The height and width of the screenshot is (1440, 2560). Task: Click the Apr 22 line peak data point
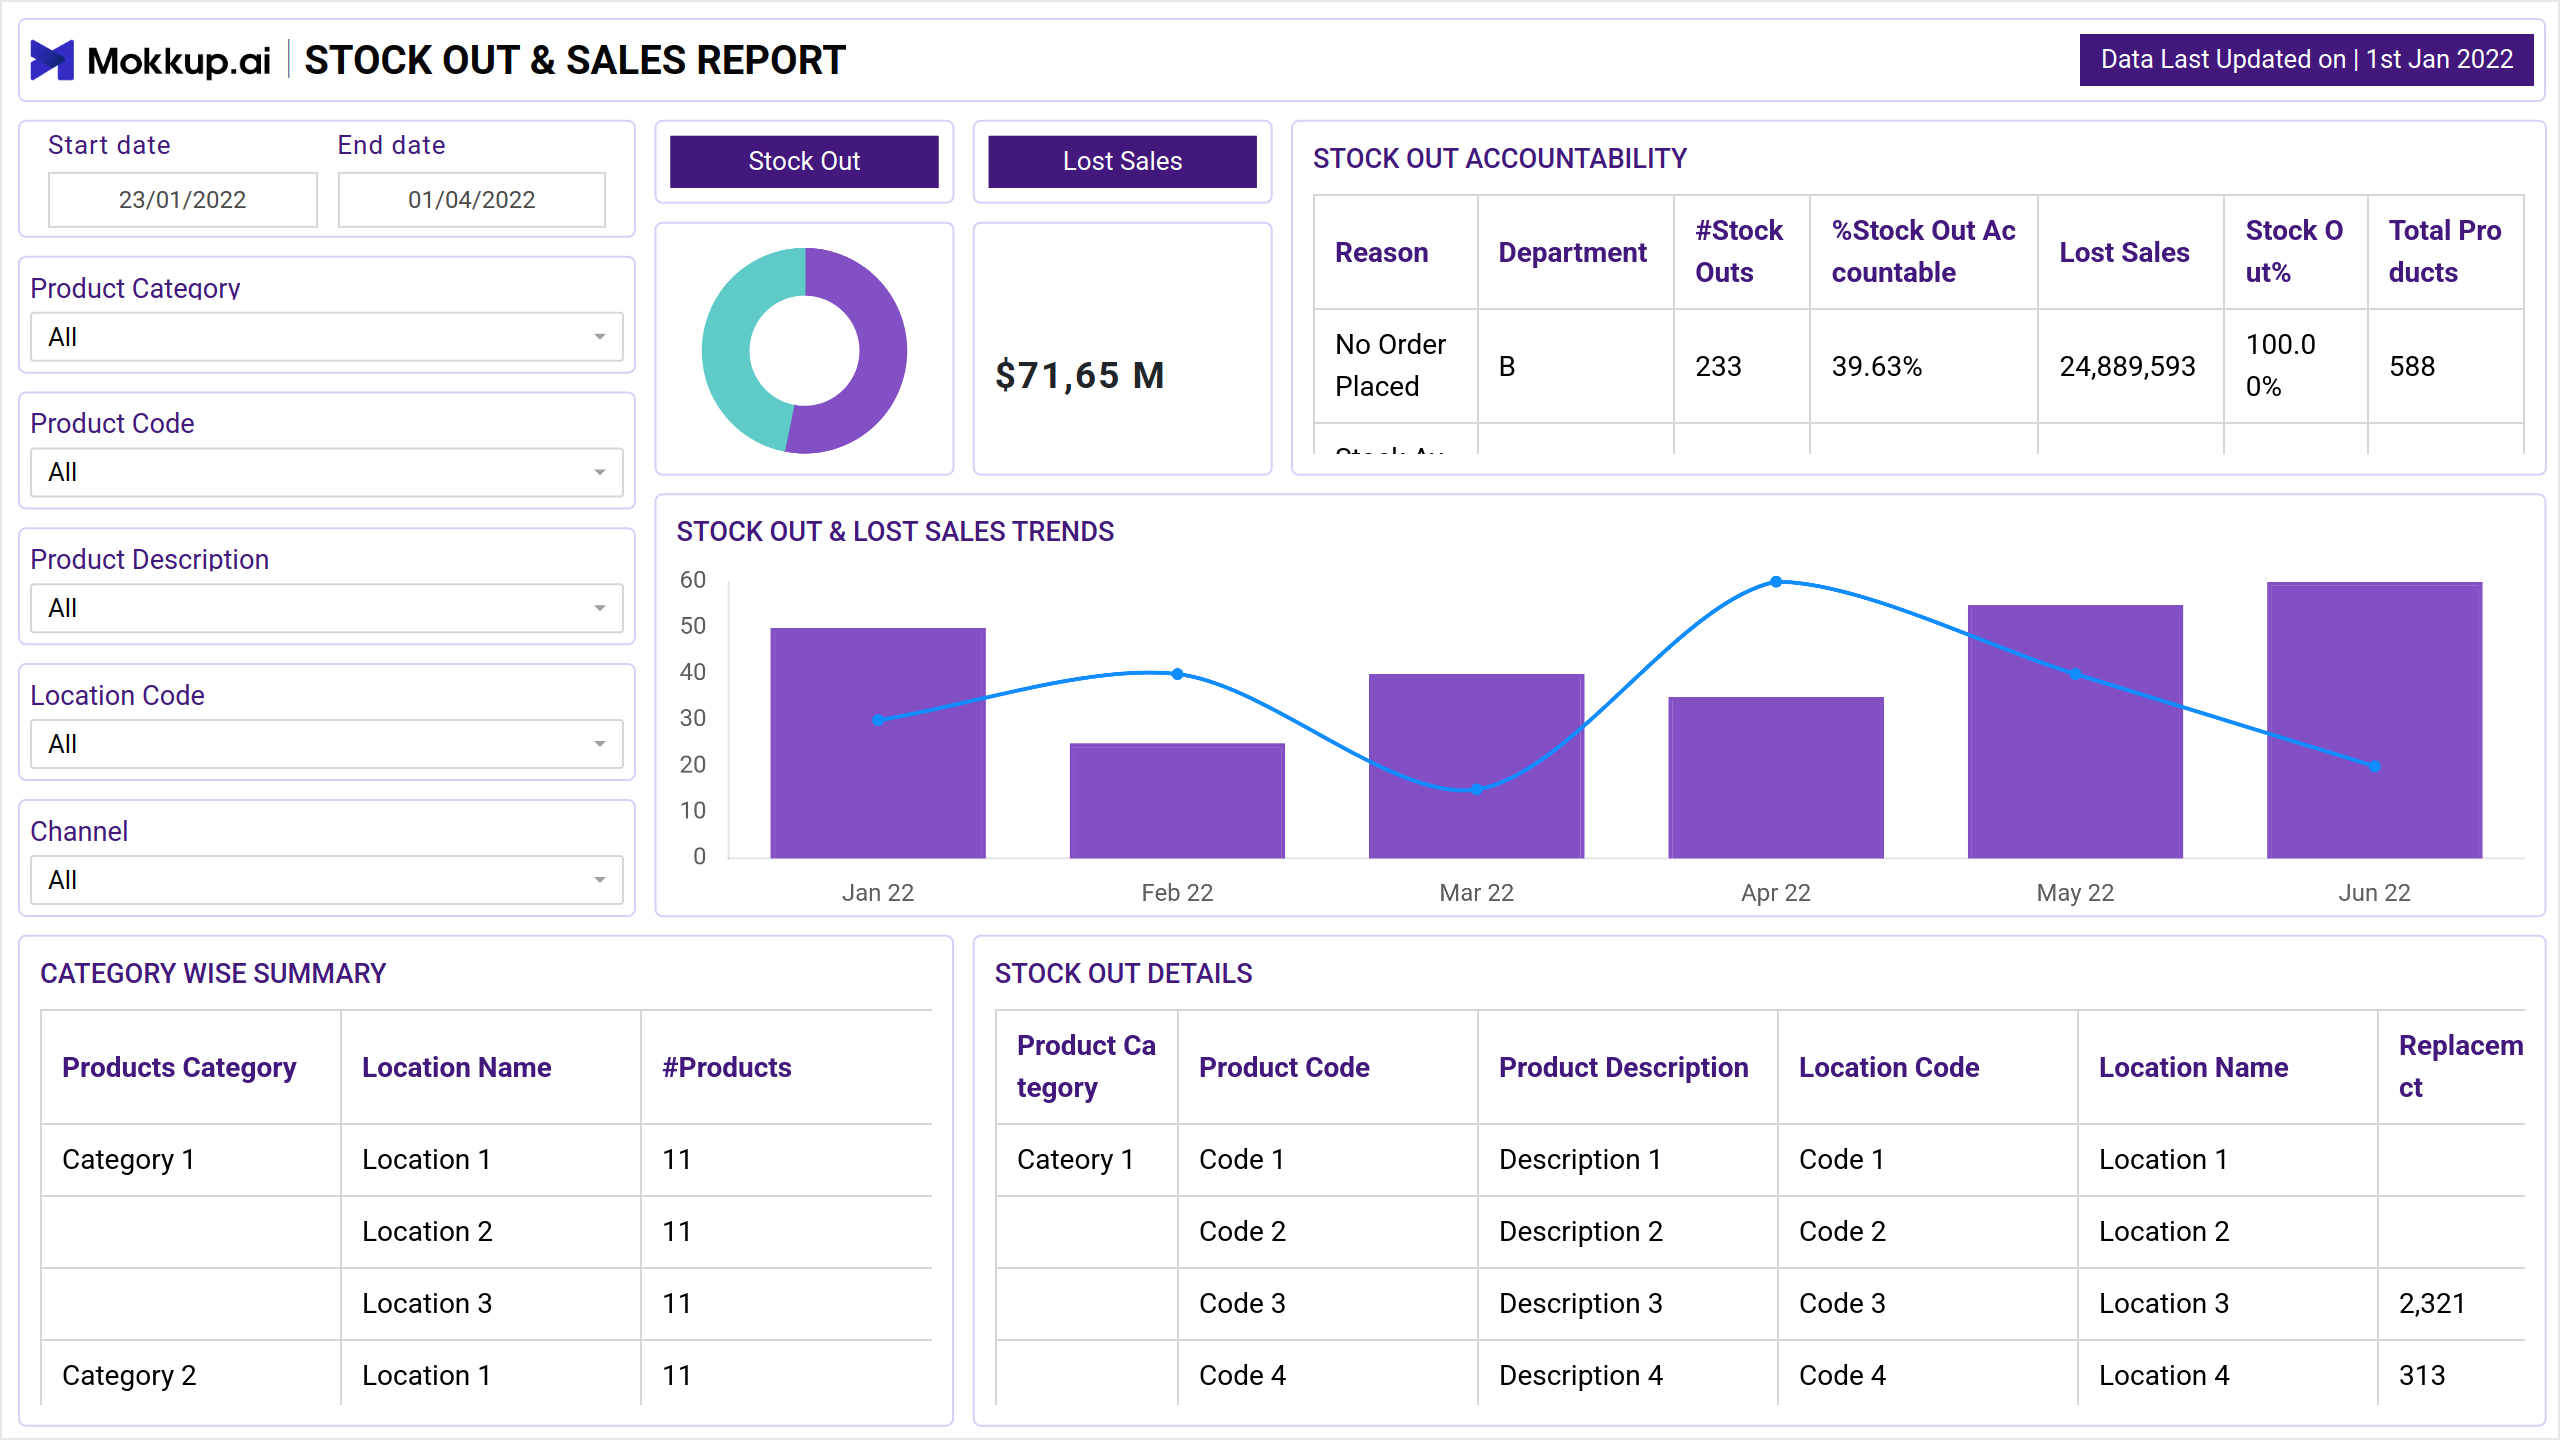[1776, 581]
